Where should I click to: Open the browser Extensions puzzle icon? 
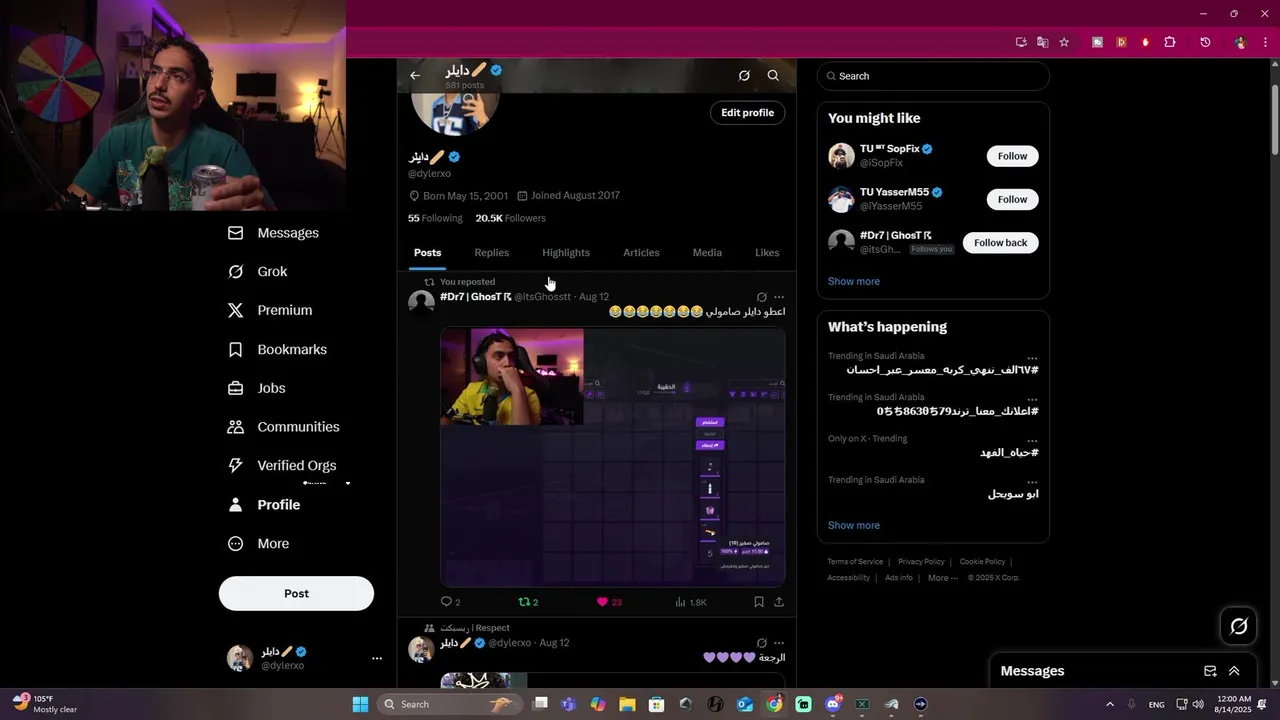[1170, 42]
